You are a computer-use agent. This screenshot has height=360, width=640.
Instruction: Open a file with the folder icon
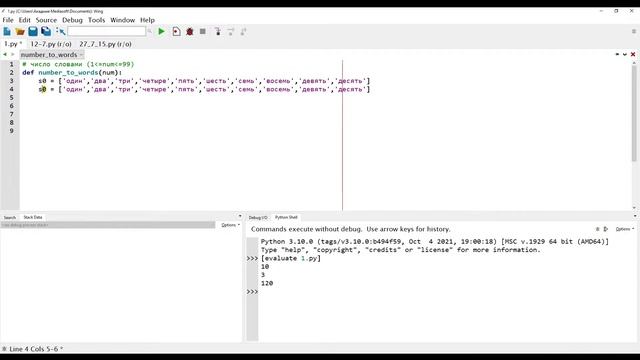20,31
